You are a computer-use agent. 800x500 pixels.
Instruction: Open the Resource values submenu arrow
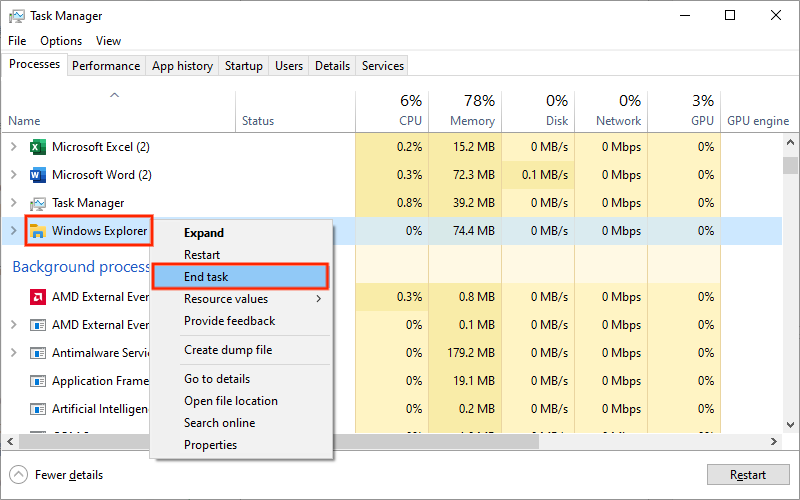coord(319,299)
